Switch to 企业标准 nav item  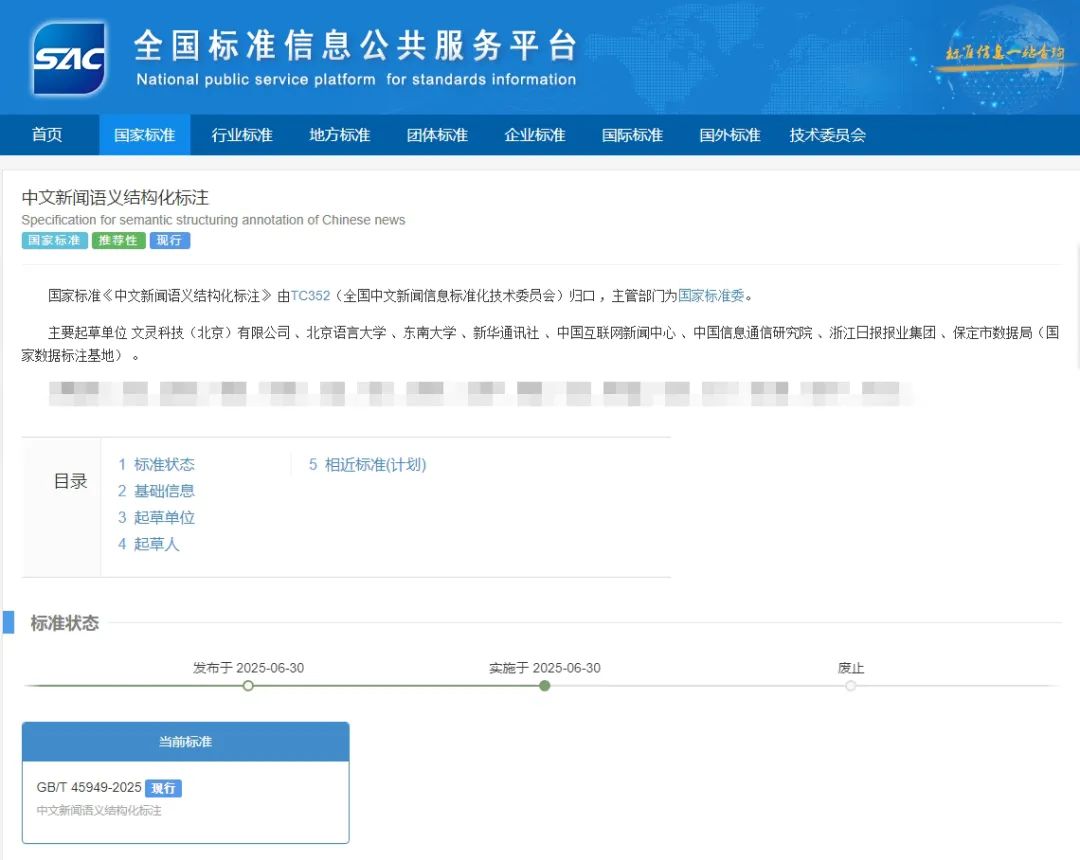534,135
